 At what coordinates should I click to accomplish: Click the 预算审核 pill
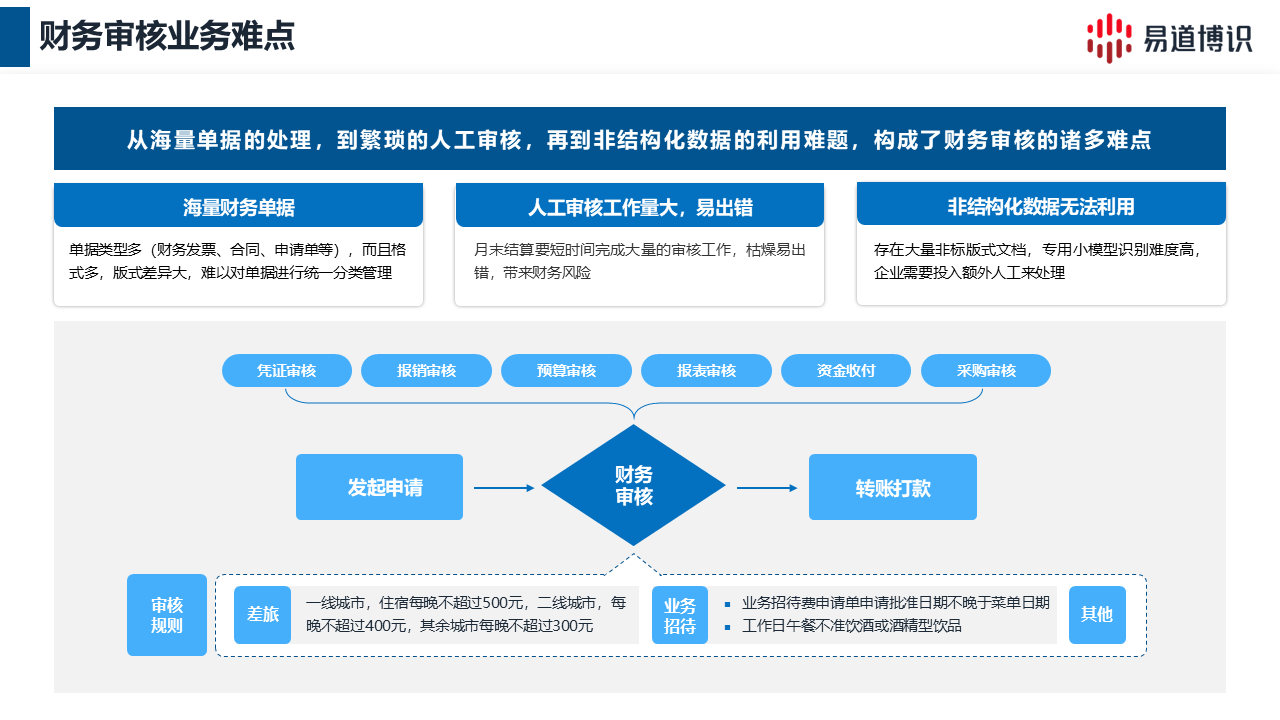tap(566, 371)
